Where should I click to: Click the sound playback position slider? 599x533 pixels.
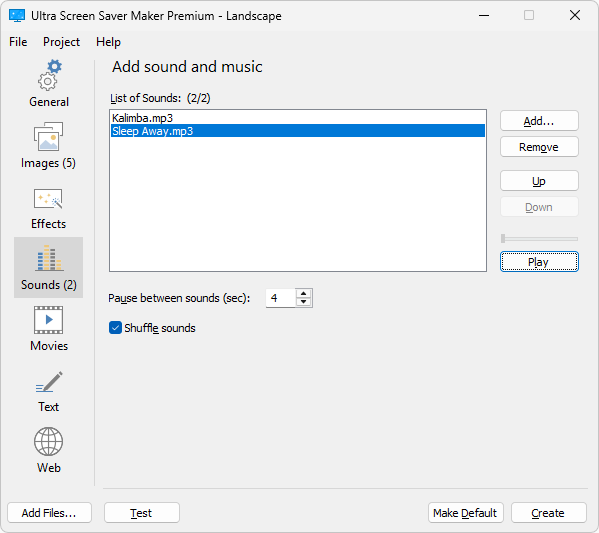[539, 239]
